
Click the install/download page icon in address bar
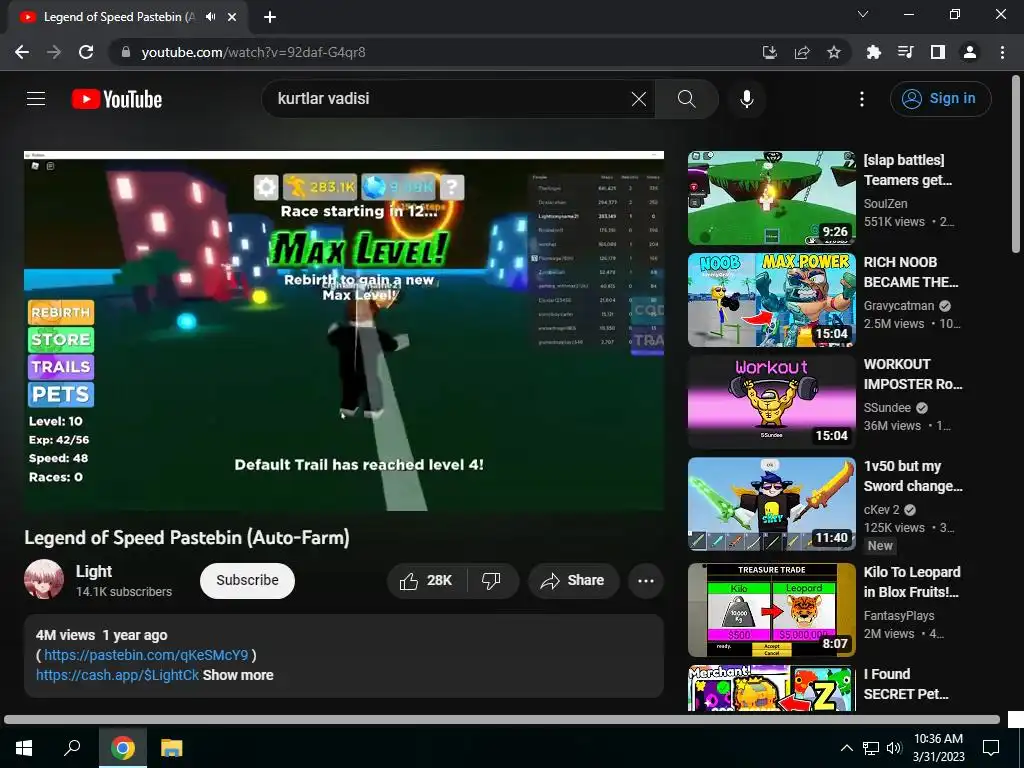tap(770, 52)
